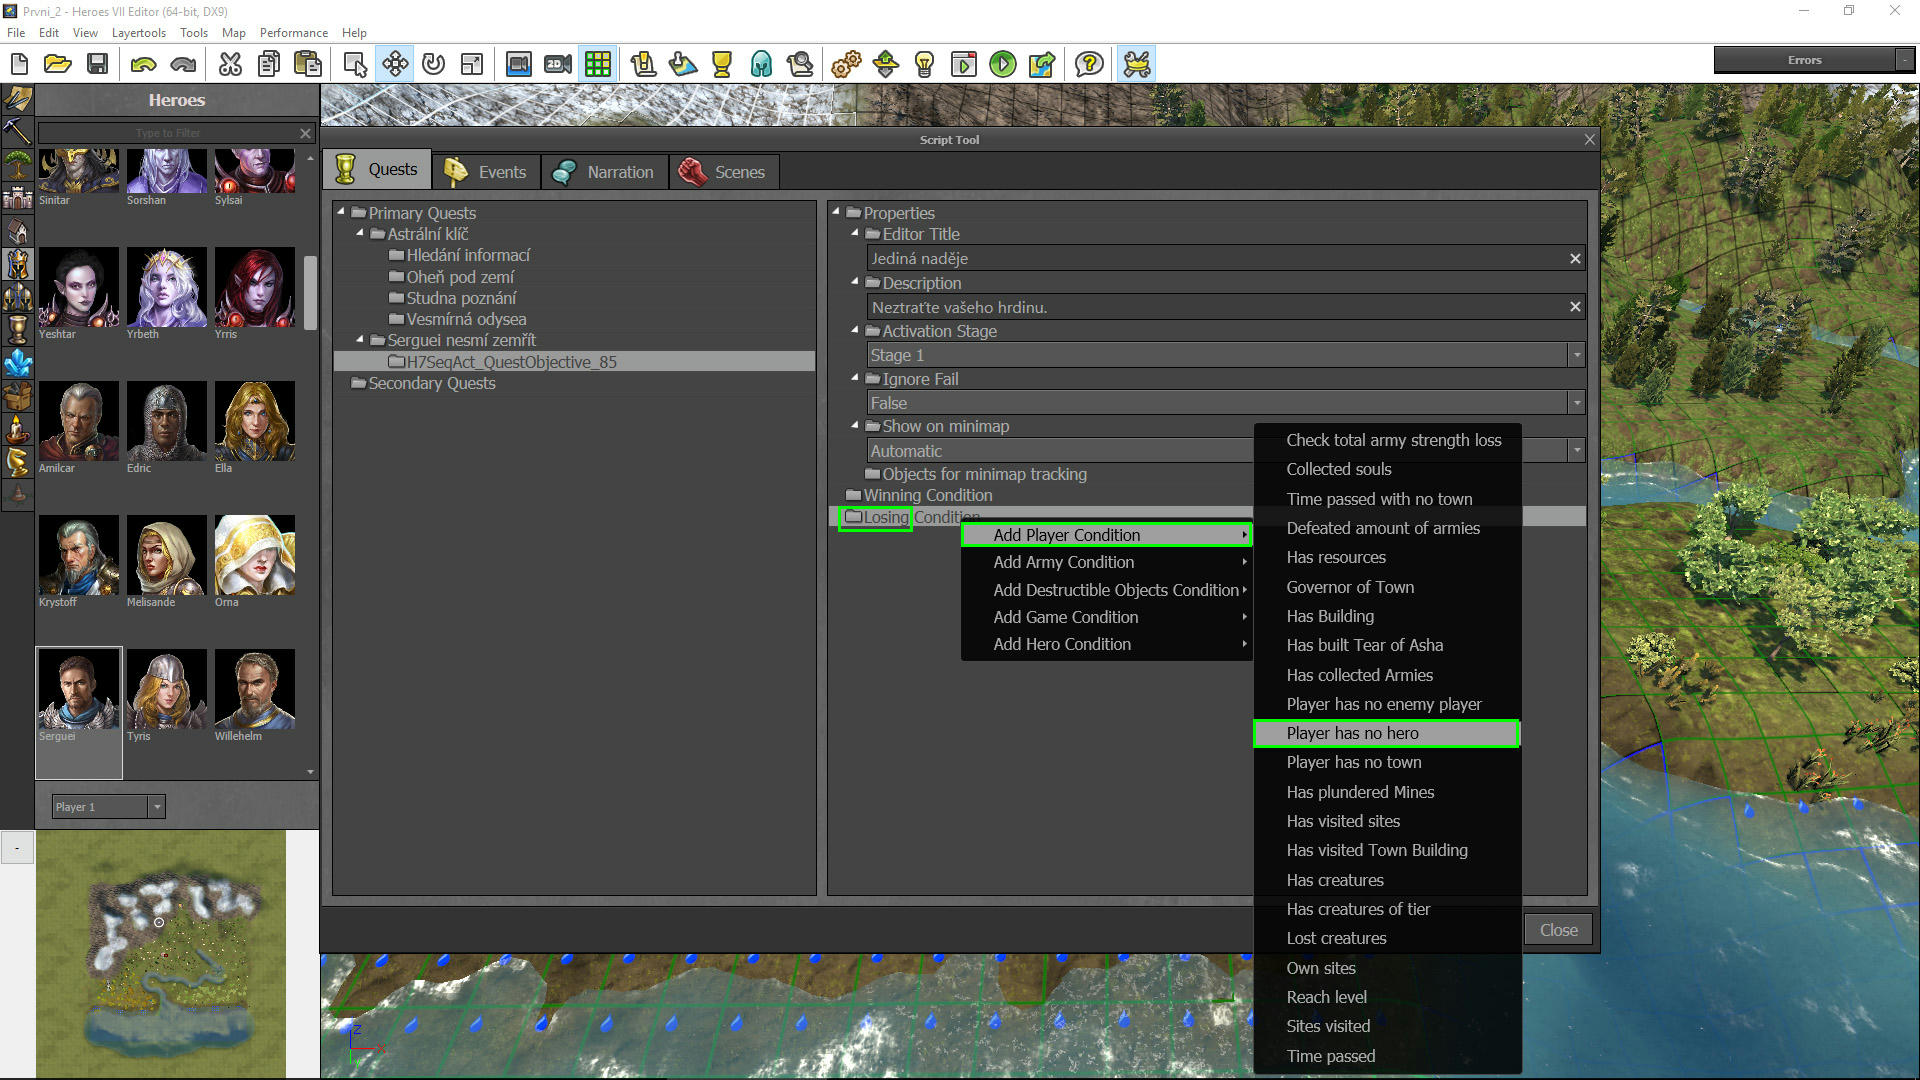
Task: Switch to the Narration tab
Action: pyautogui.click(x=604, y=172)
